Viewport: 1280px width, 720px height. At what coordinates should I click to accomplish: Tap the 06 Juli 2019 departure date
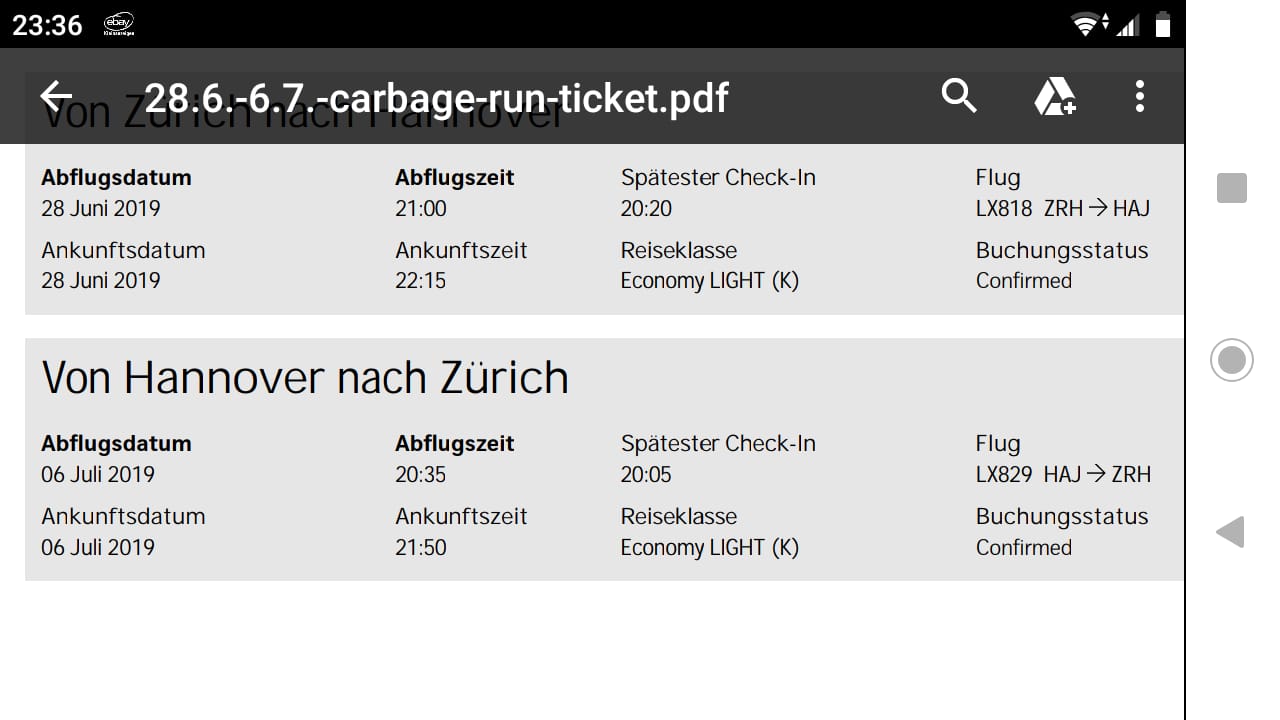click(x=98, y=475)
